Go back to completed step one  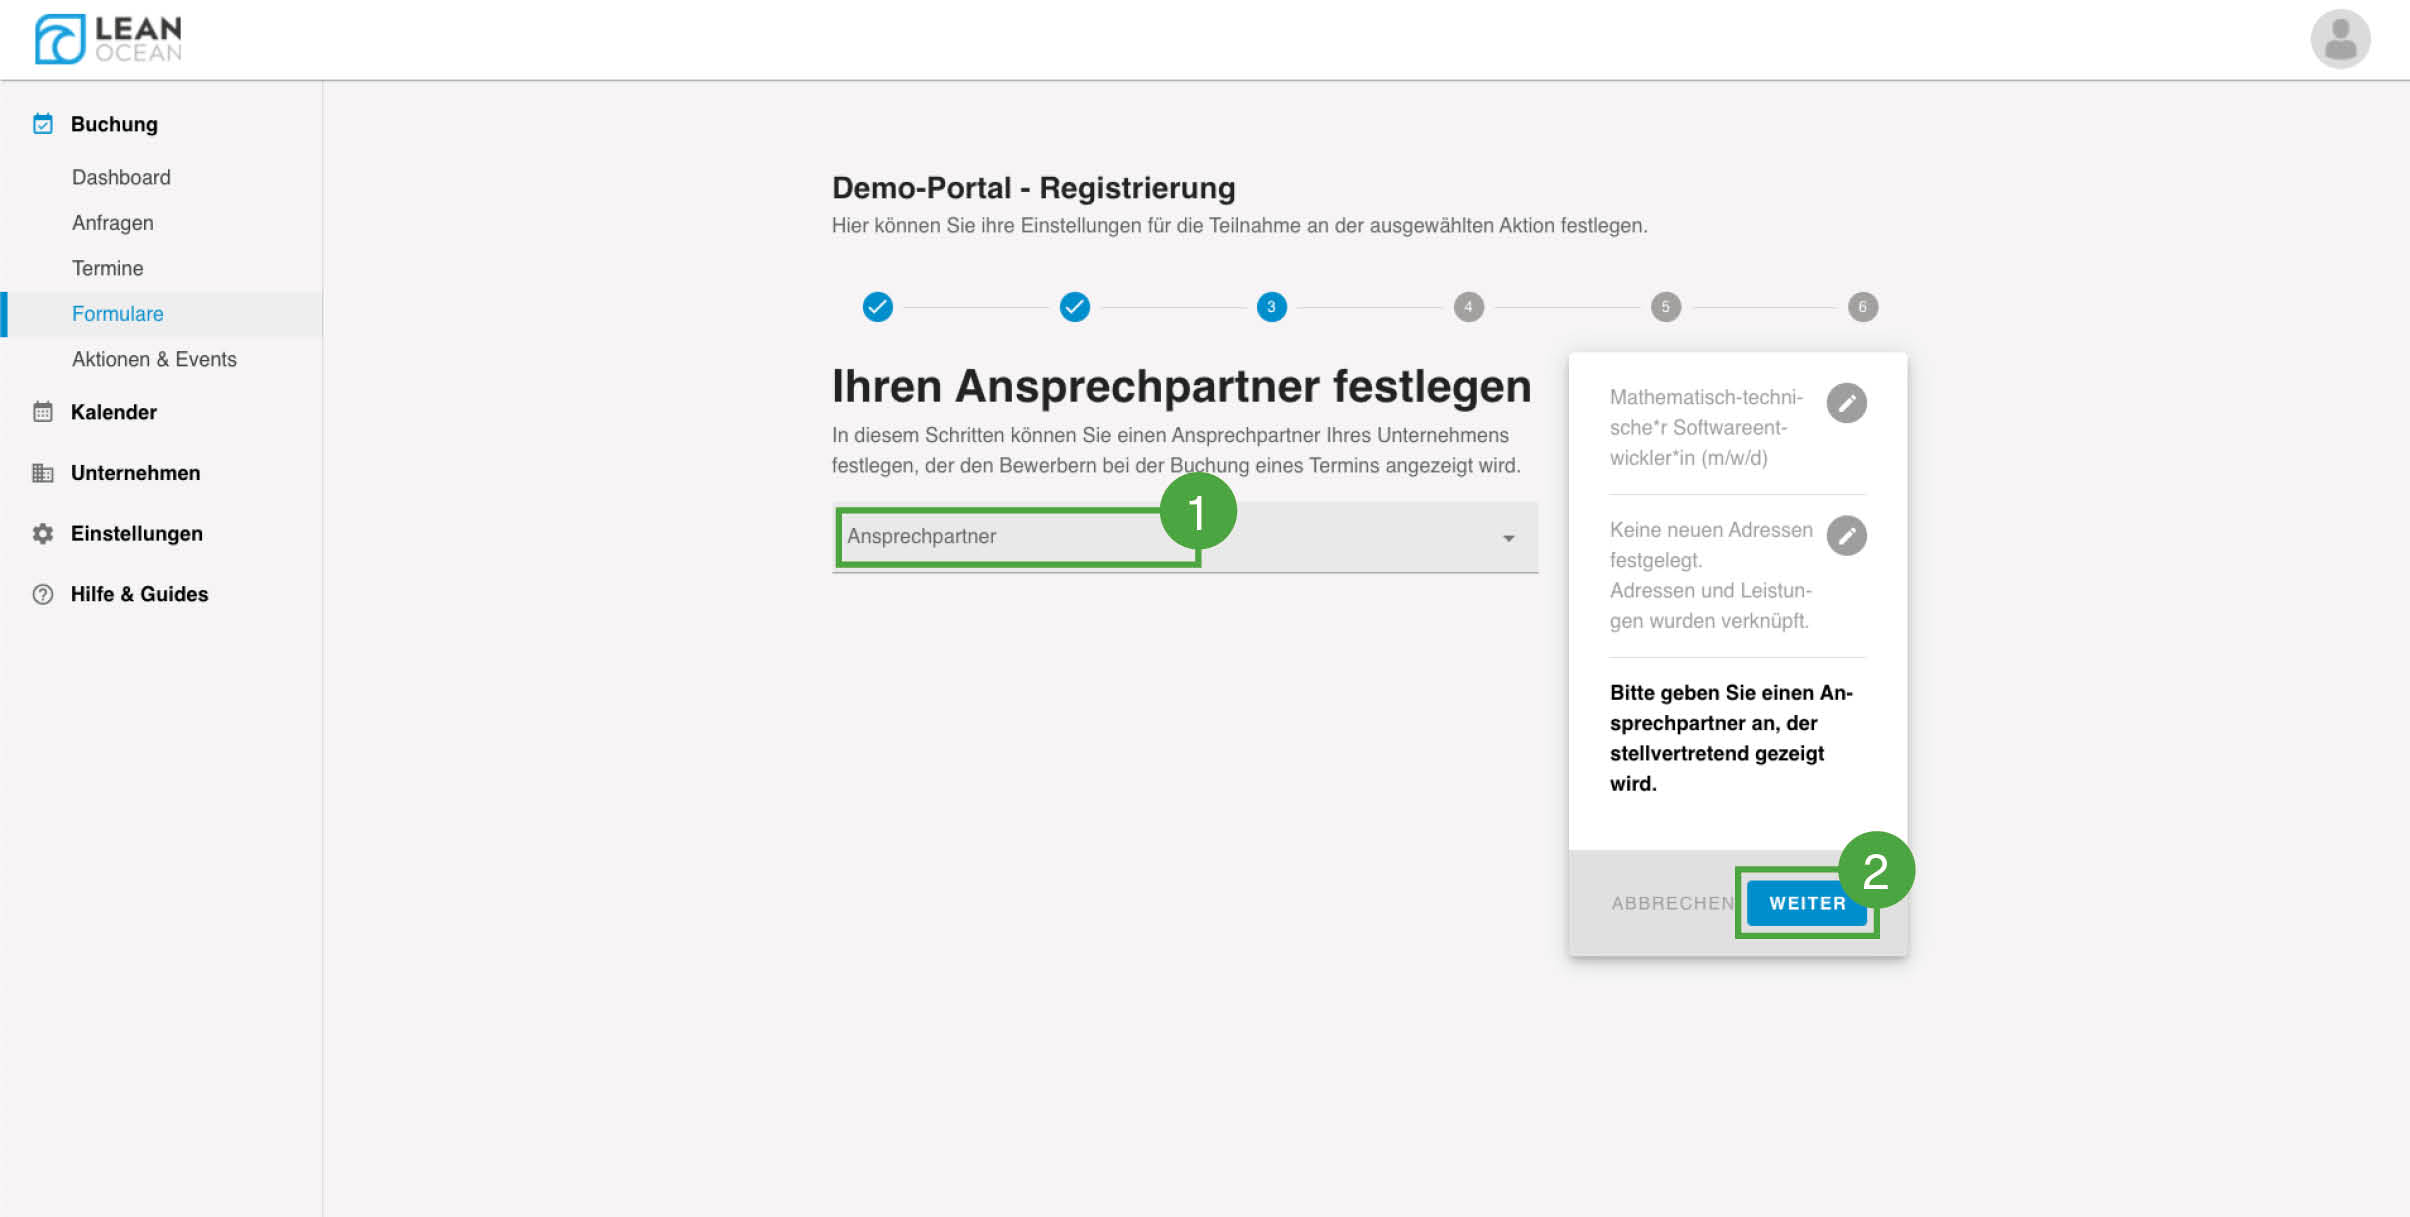pyautogui.click(x=877, y=307)
